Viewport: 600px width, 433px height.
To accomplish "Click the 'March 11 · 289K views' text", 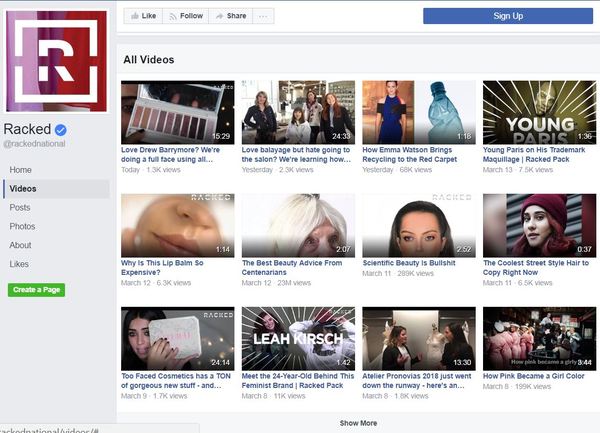I will 398,273.
